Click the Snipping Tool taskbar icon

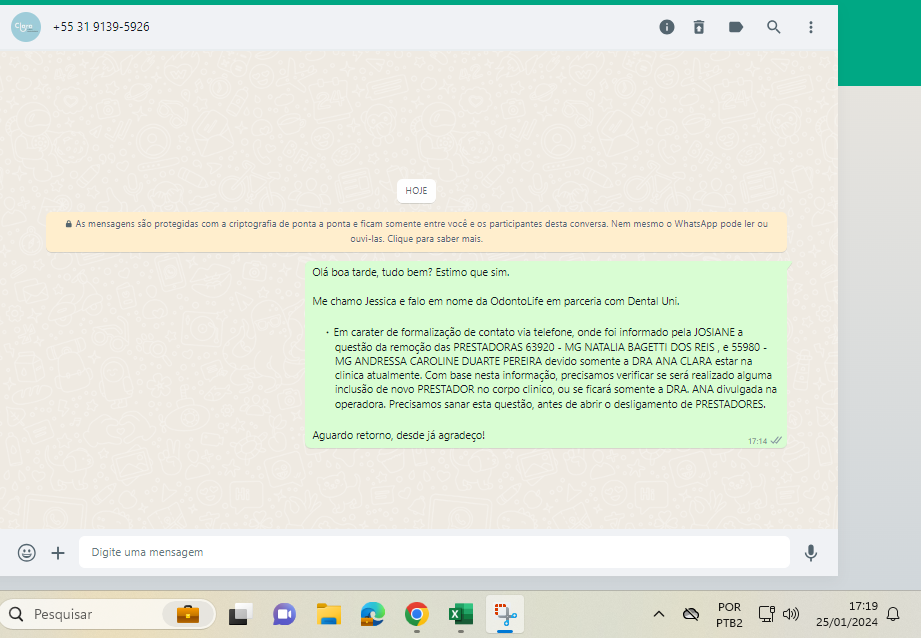click(x=505, y=615)
